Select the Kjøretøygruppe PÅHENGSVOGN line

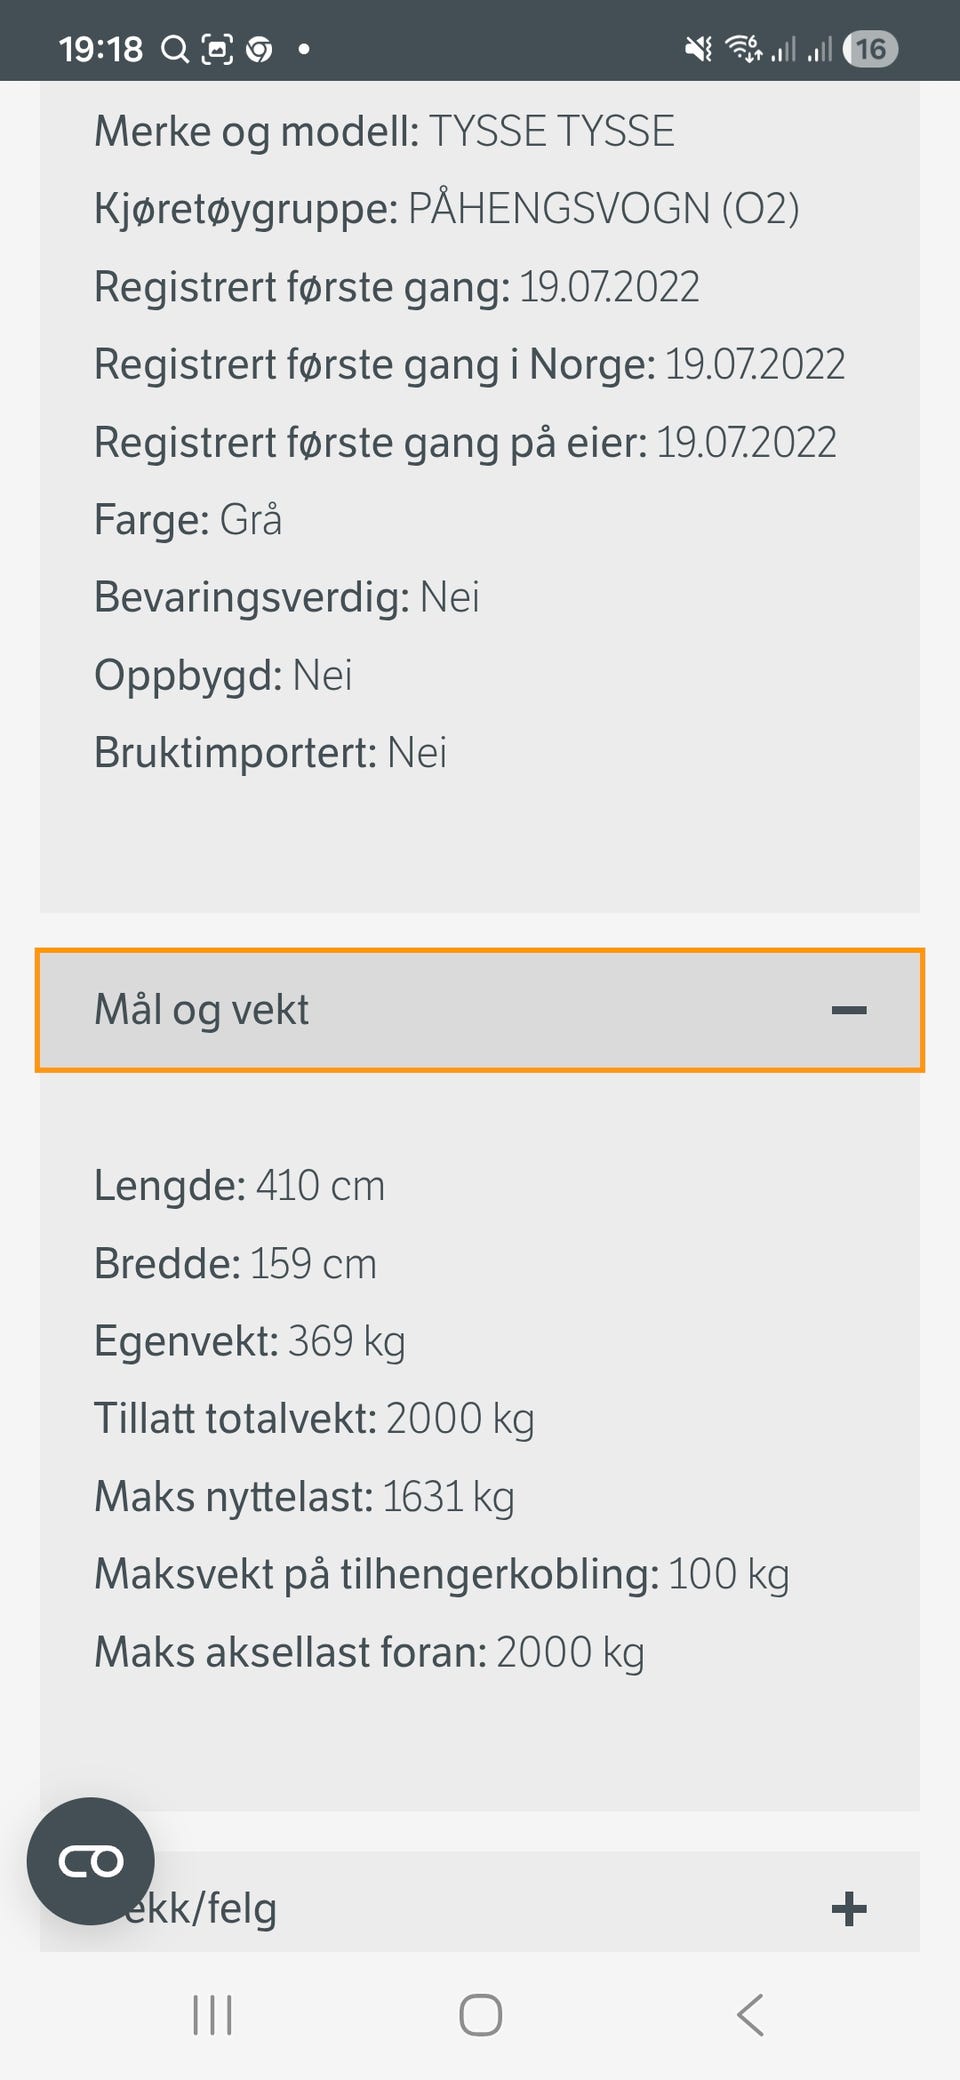pyautogui.click(x=446, y=209)
